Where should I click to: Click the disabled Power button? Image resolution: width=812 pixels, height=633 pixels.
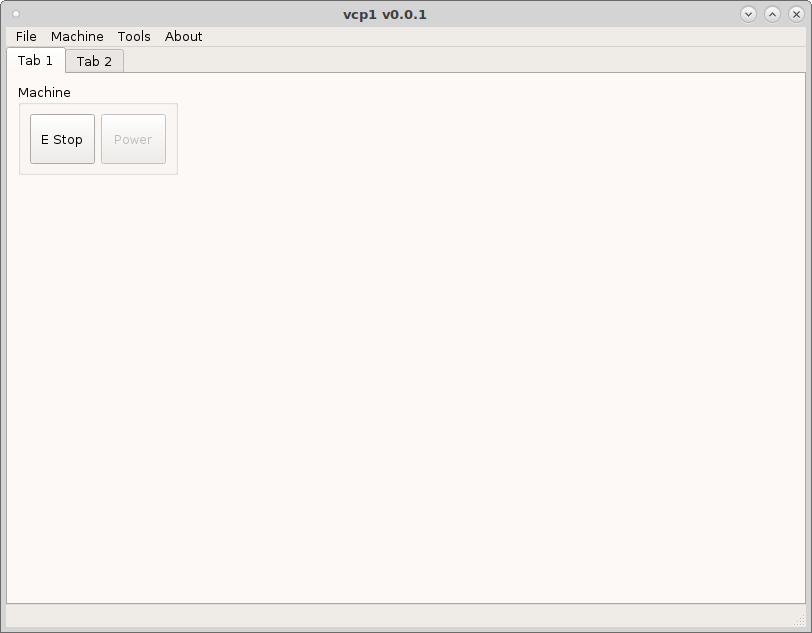(133, 139)
